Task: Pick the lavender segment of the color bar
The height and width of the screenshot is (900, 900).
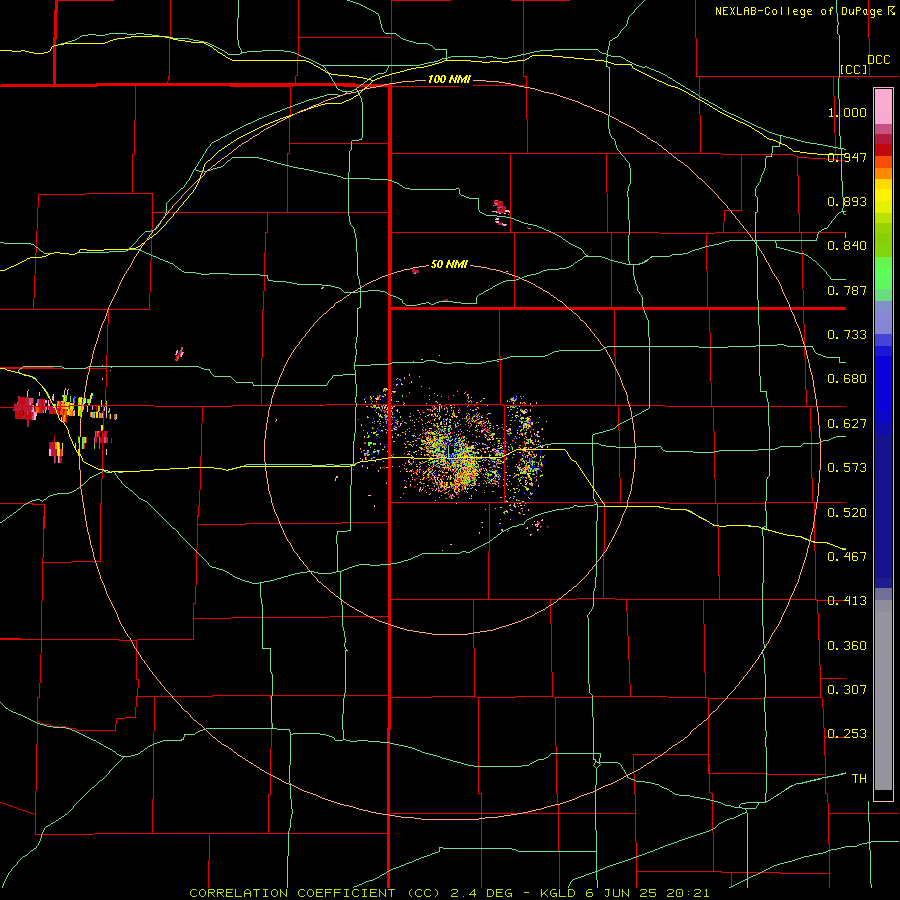Action: (x=883, y=317)
